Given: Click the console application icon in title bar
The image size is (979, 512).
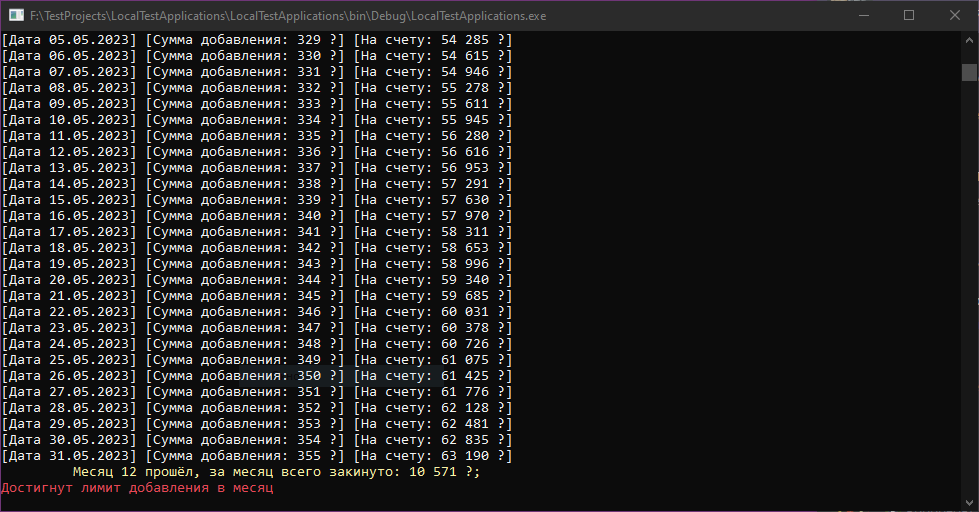Looking at the screenshot, I should [x=16, y=16].
